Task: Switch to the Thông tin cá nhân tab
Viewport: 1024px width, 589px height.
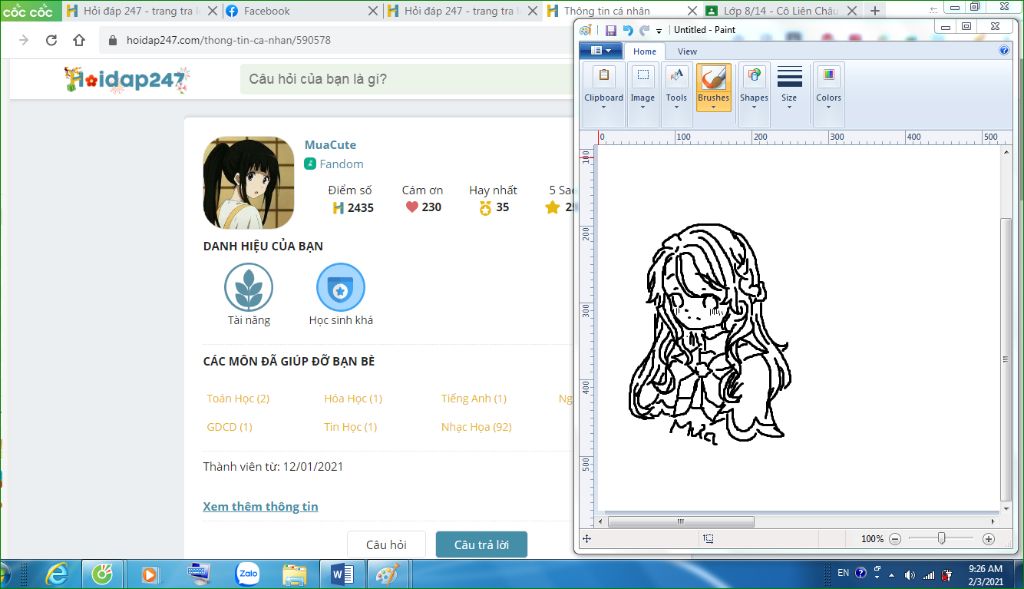Action: point(622,10)
